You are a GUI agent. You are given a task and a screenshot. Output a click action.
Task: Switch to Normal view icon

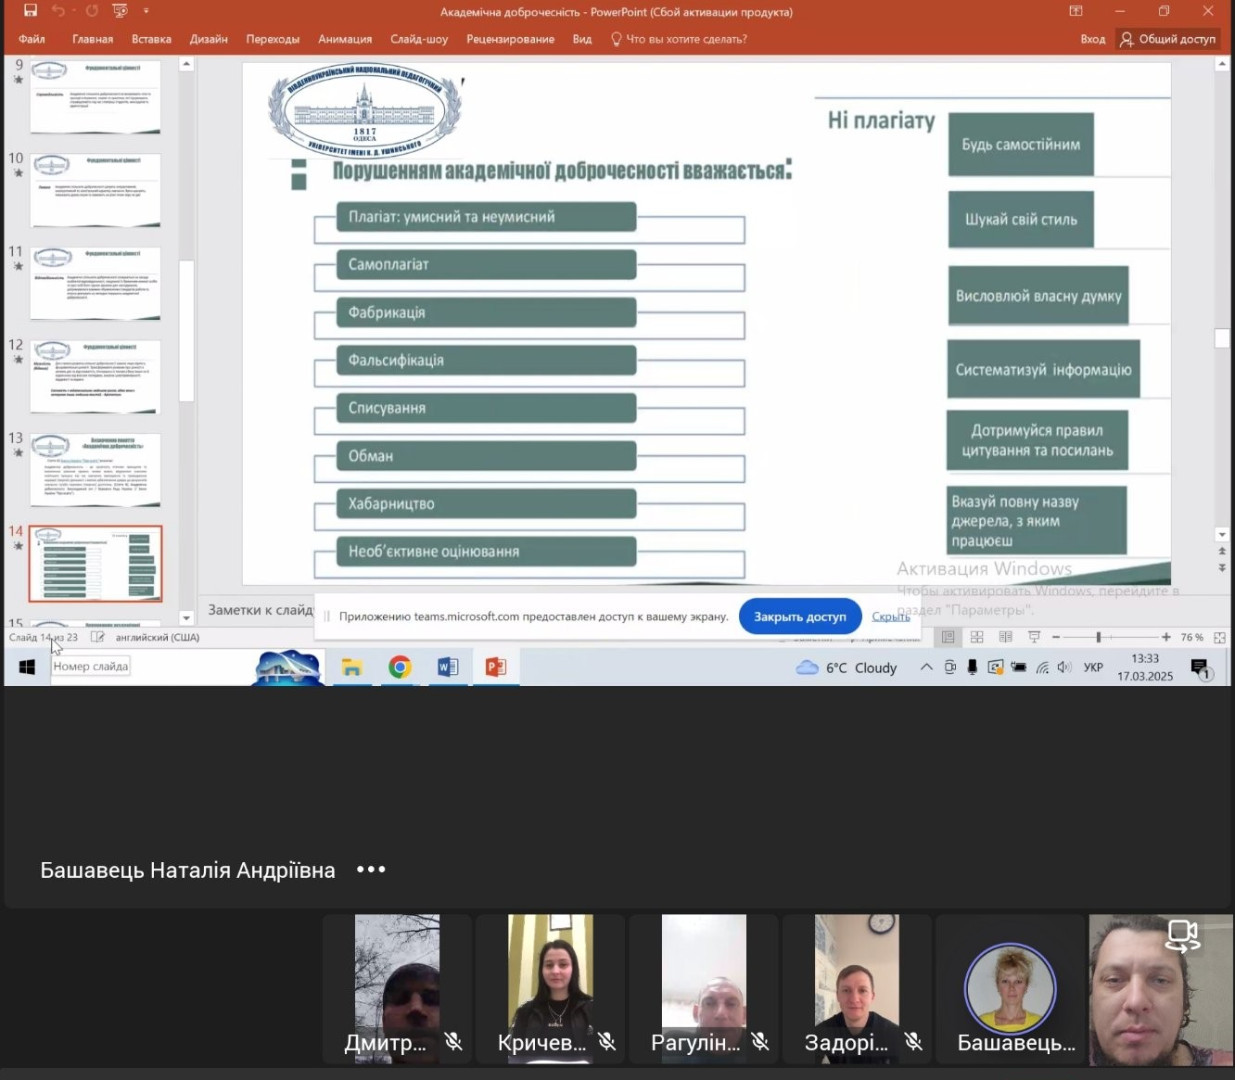click(948, 637)
